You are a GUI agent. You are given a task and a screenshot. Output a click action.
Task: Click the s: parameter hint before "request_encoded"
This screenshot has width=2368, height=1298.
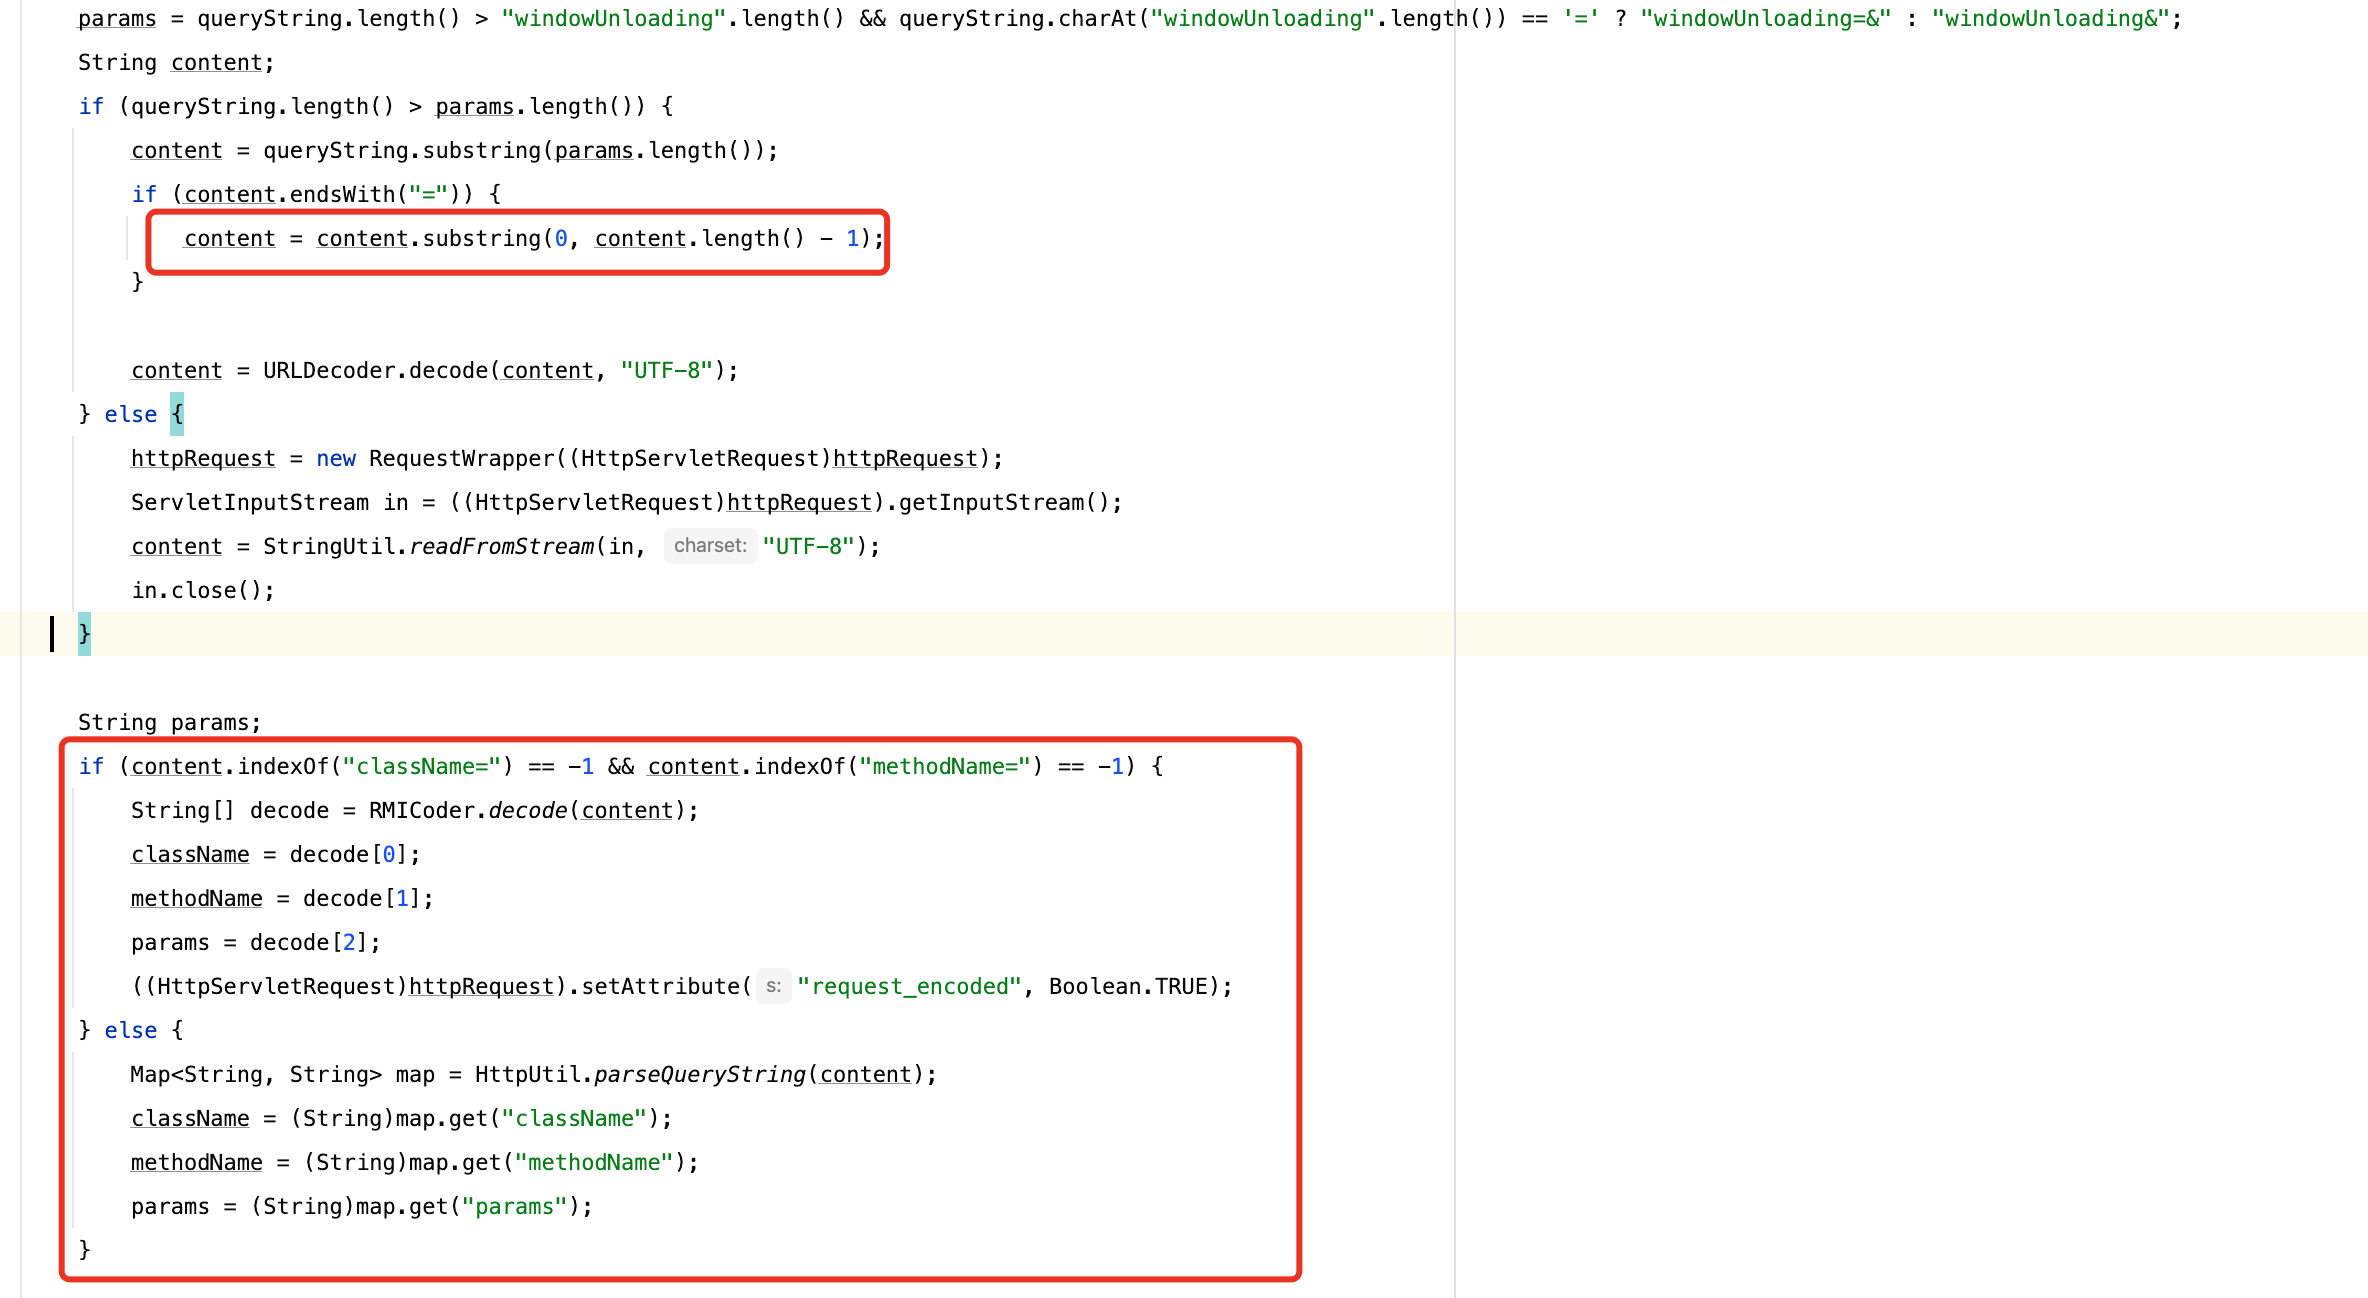point(773,986)
